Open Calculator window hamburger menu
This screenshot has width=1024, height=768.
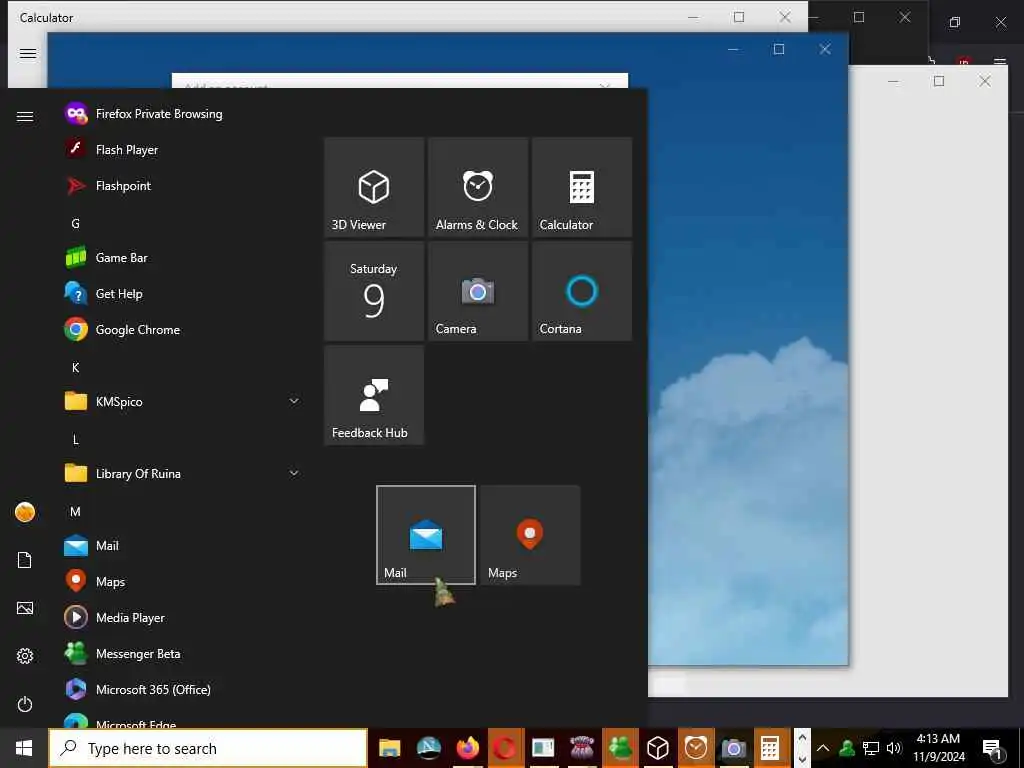pyautogui.click(x=27, y=54)
